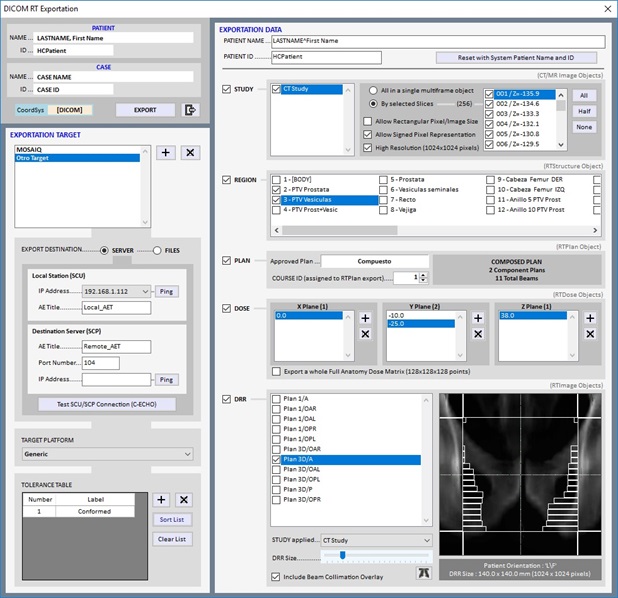This screenshot has height=598, width=618.
Task: Delete the selected Y Plane dose value
Action: coord(478,333)
